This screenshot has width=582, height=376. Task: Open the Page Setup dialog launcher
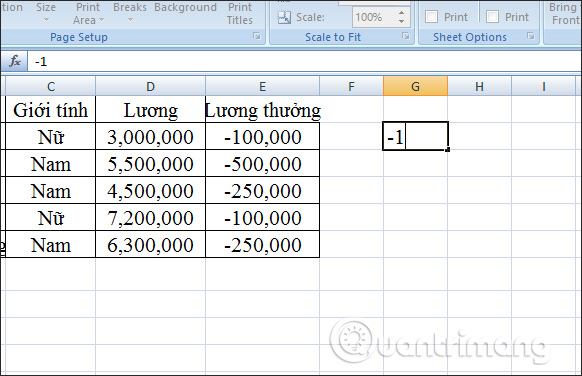pyautogui.click(x=257, y=36)
